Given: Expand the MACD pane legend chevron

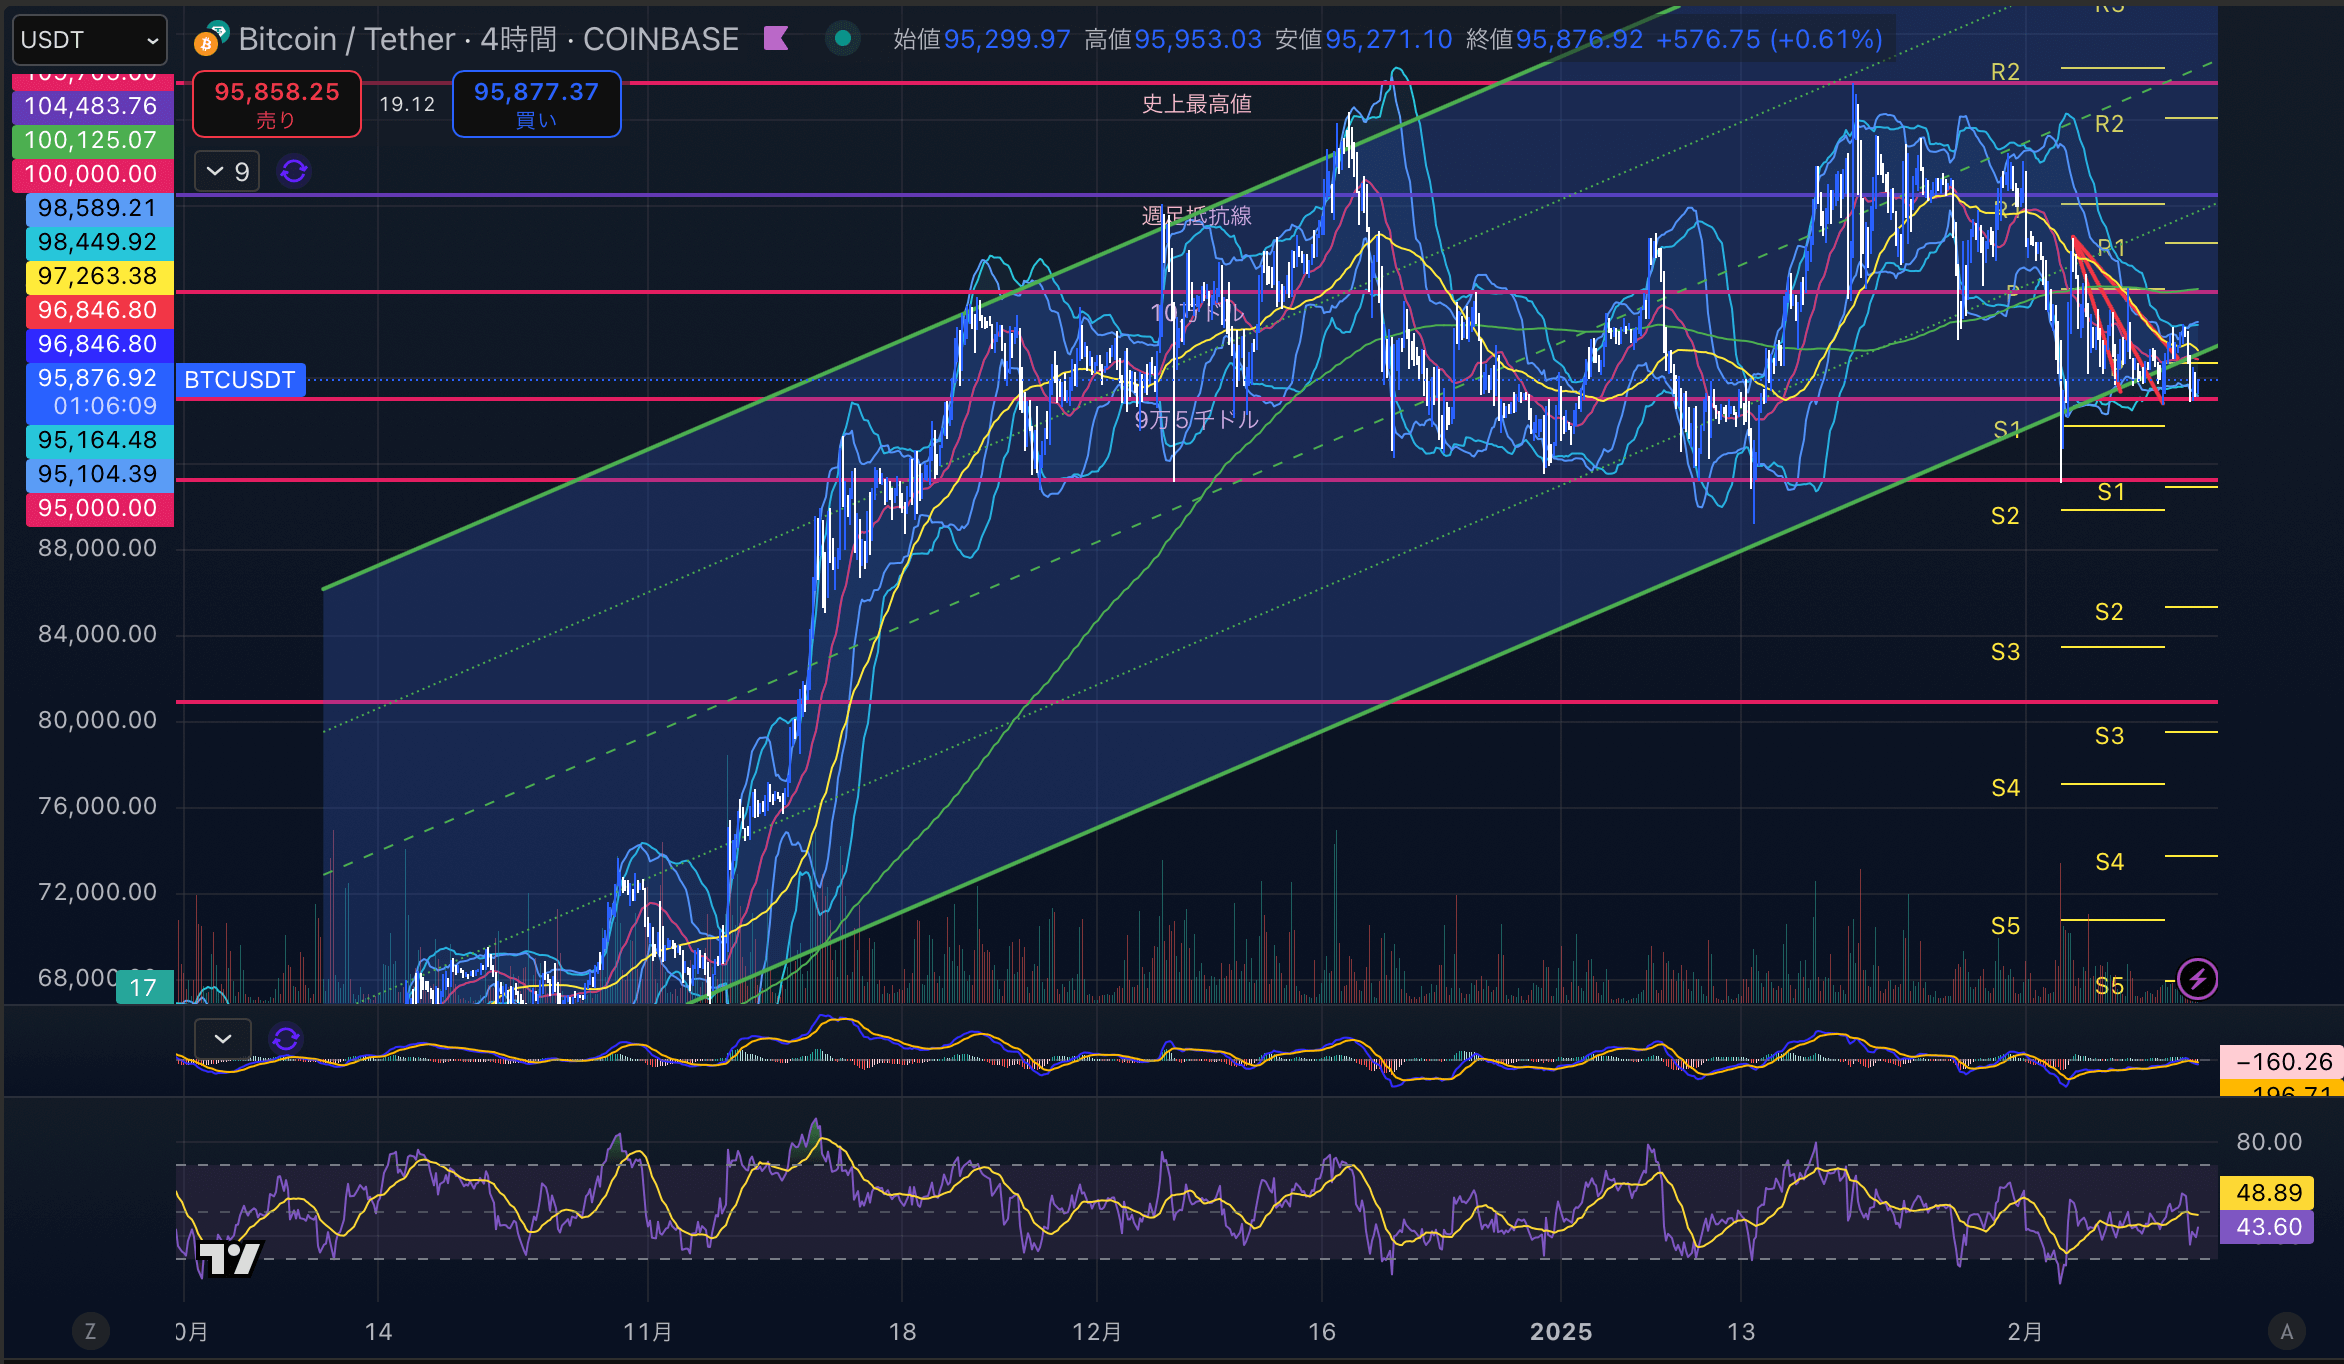Looking at the screenshot, I should click(x=223, y=1039).
